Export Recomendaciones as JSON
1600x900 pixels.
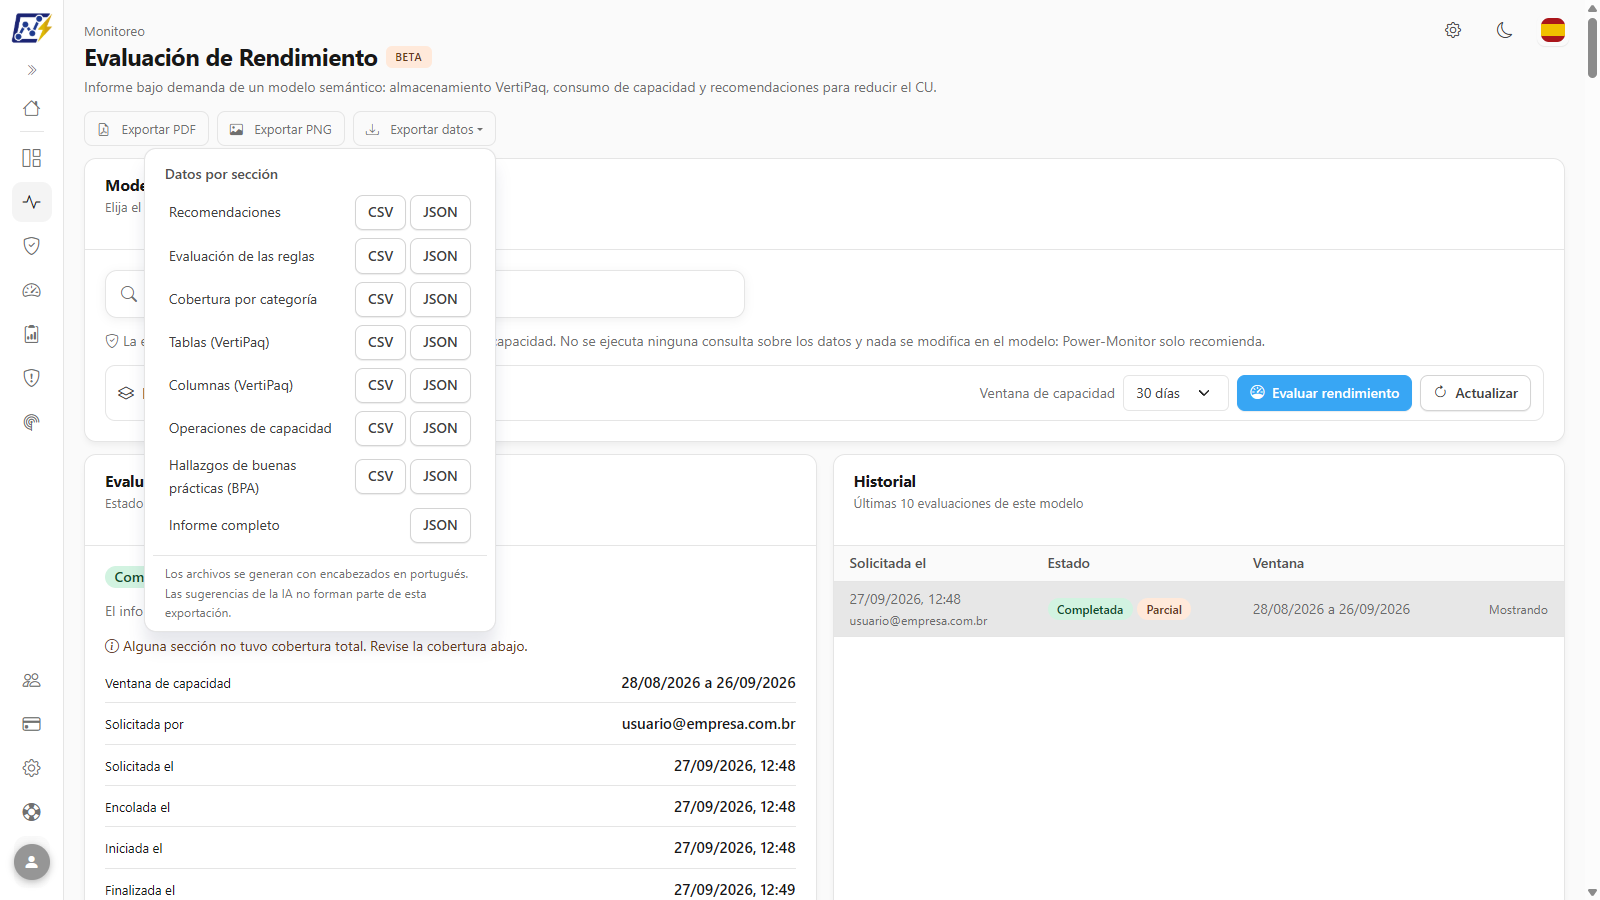[x=440, y=212]
